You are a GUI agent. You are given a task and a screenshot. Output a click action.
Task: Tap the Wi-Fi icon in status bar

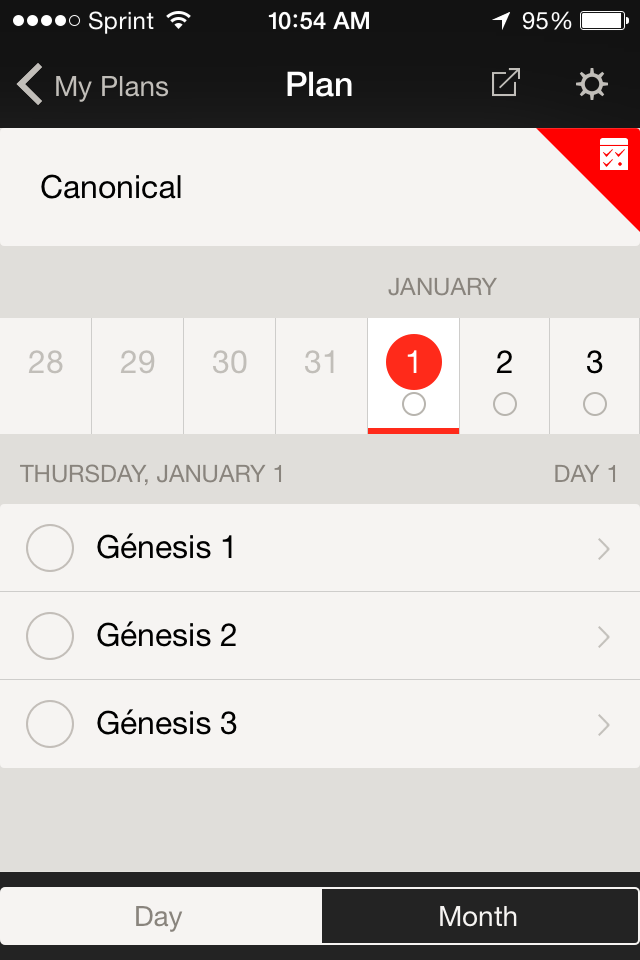pyautogui.click(x=179, y=21)
